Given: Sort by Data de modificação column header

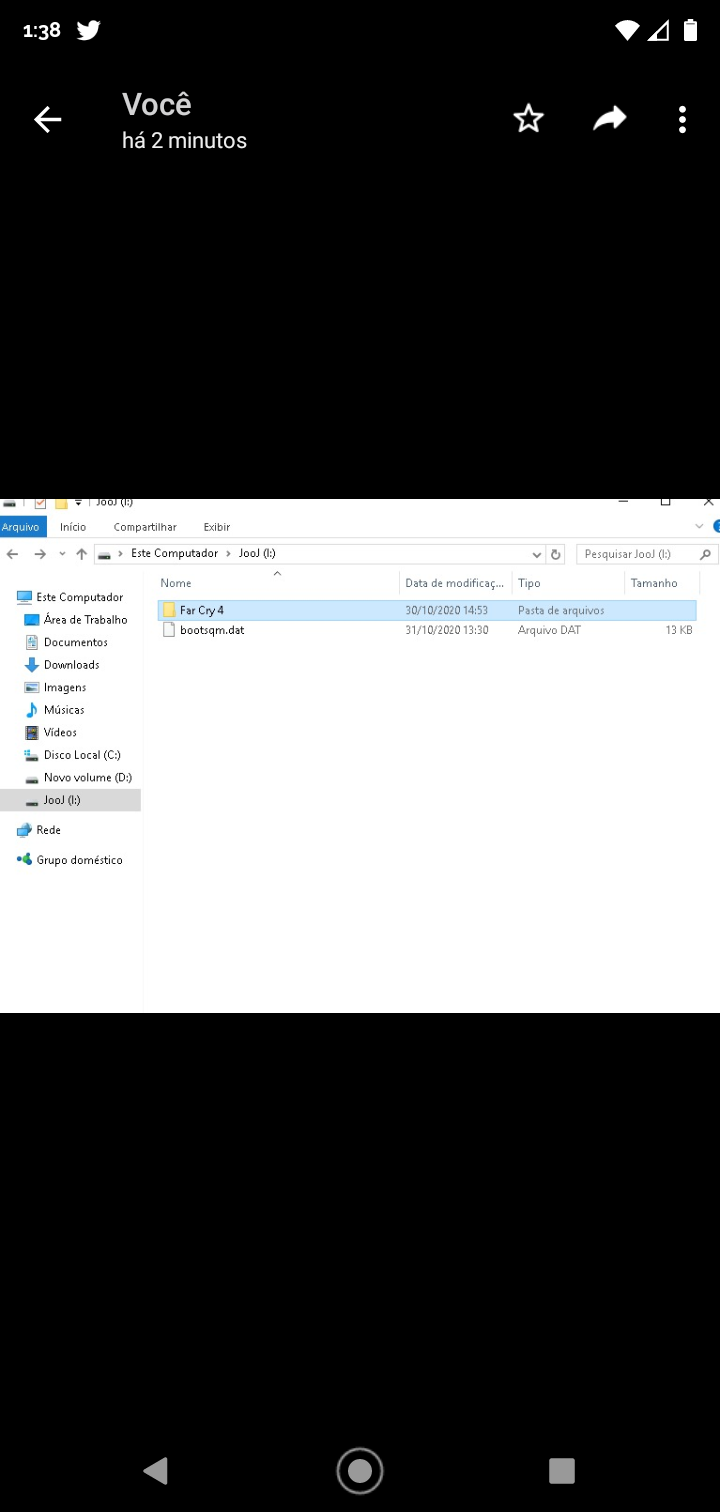Looking at the screenshot, I should point(456,583).
